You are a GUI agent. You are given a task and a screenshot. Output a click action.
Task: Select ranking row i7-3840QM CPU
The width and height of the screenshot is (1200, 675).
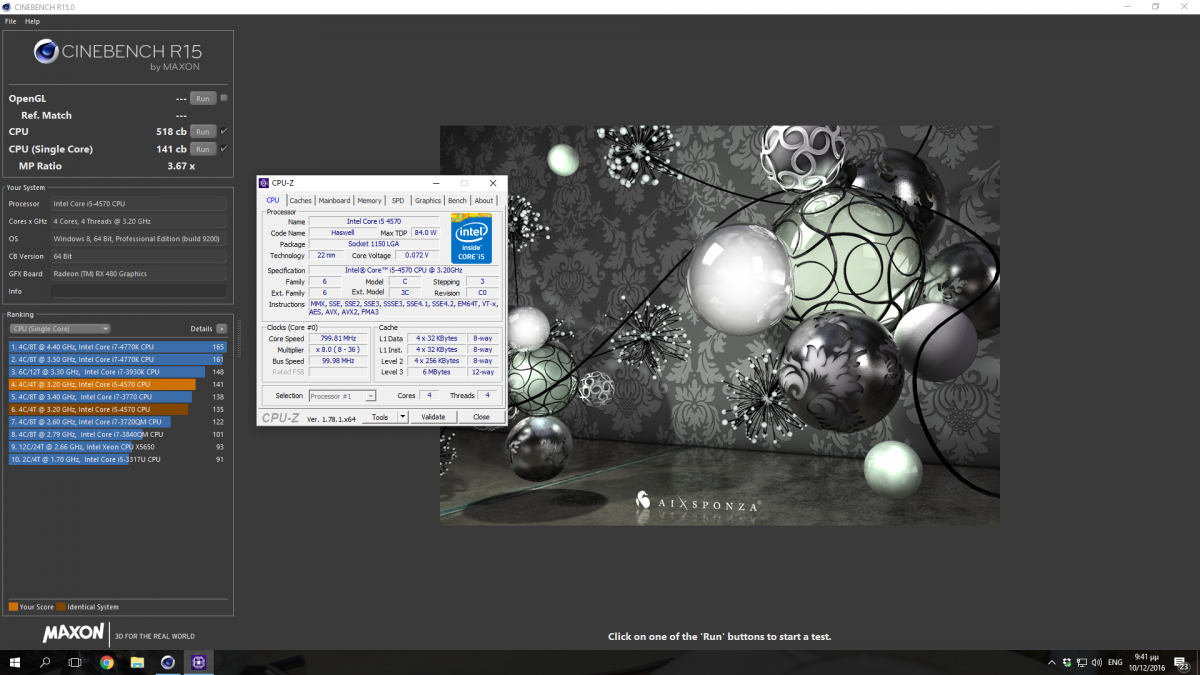(117, 434)
